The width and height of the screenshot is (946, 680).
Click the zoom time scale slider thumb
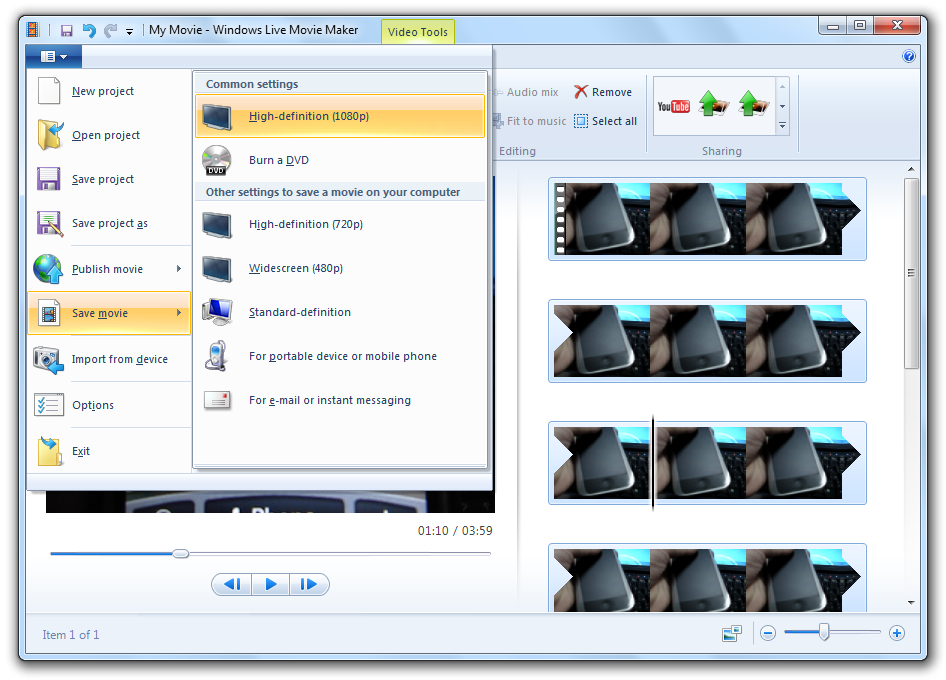(x=824, y=632)
